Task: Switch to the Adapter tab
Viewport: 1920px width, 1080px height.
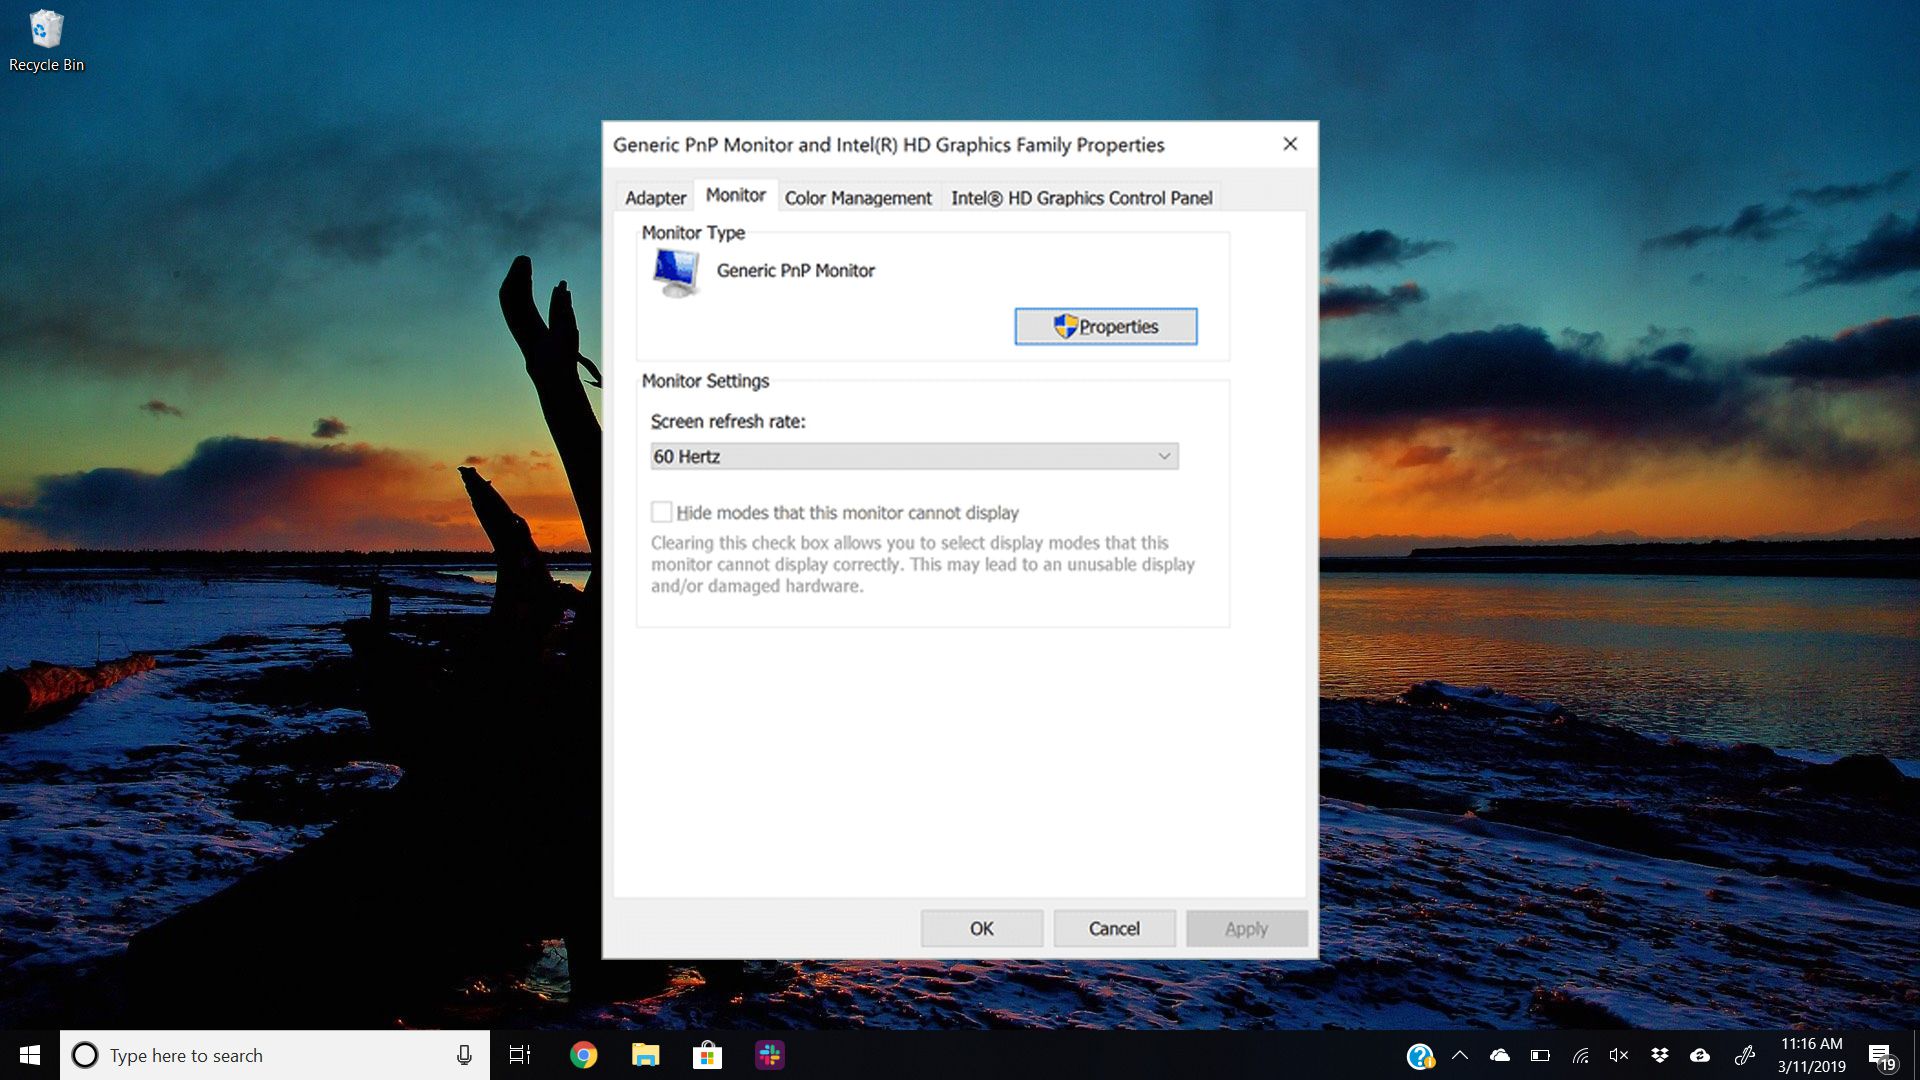Action: [x=655, y=196]
